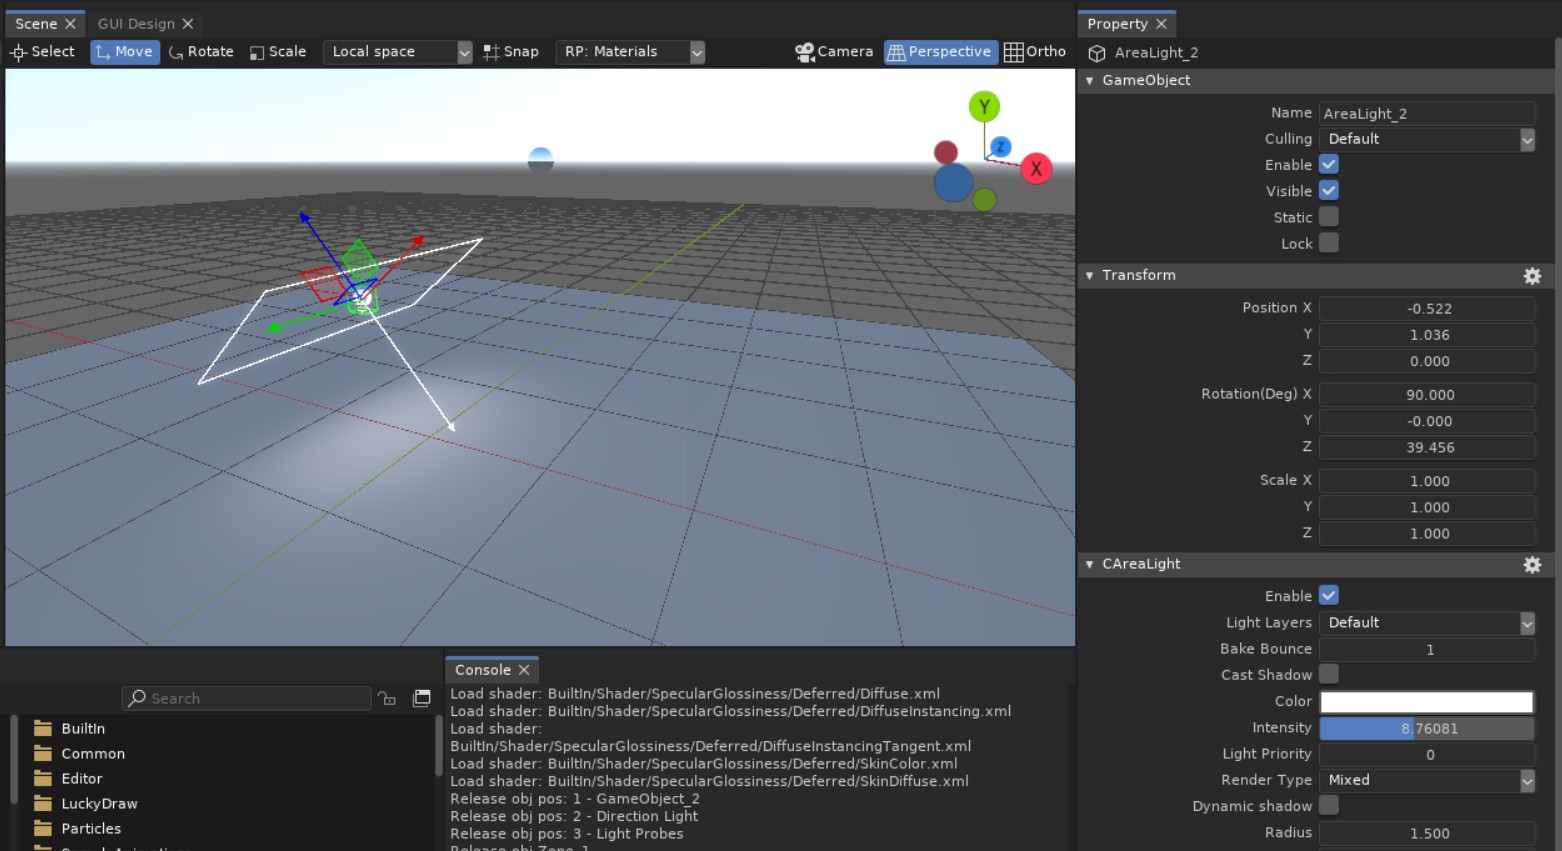This screenshot has height=851, width=1562.
Task: Open the Editor folder
Action: [x=69, y=779]
